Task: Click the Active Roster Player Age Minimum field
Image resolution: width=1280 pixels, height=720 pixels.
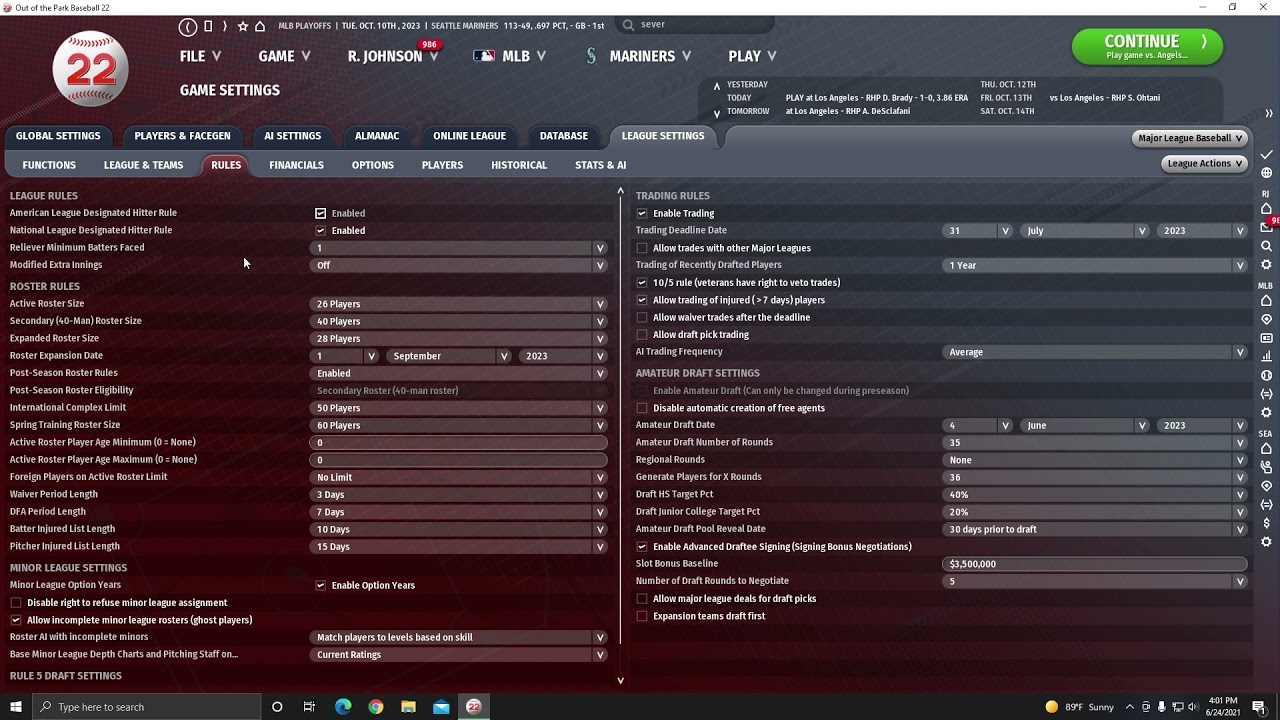Action: (459, 442)
